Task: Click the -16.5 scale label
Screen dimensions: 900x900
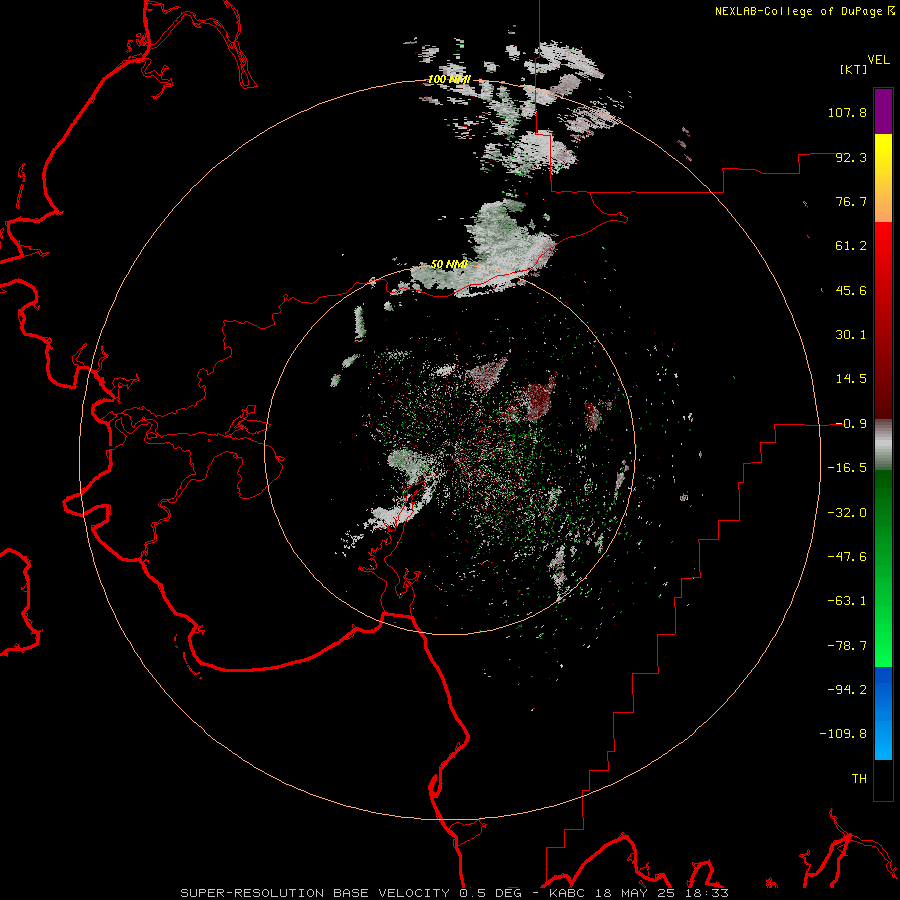Action: point(847,468)
